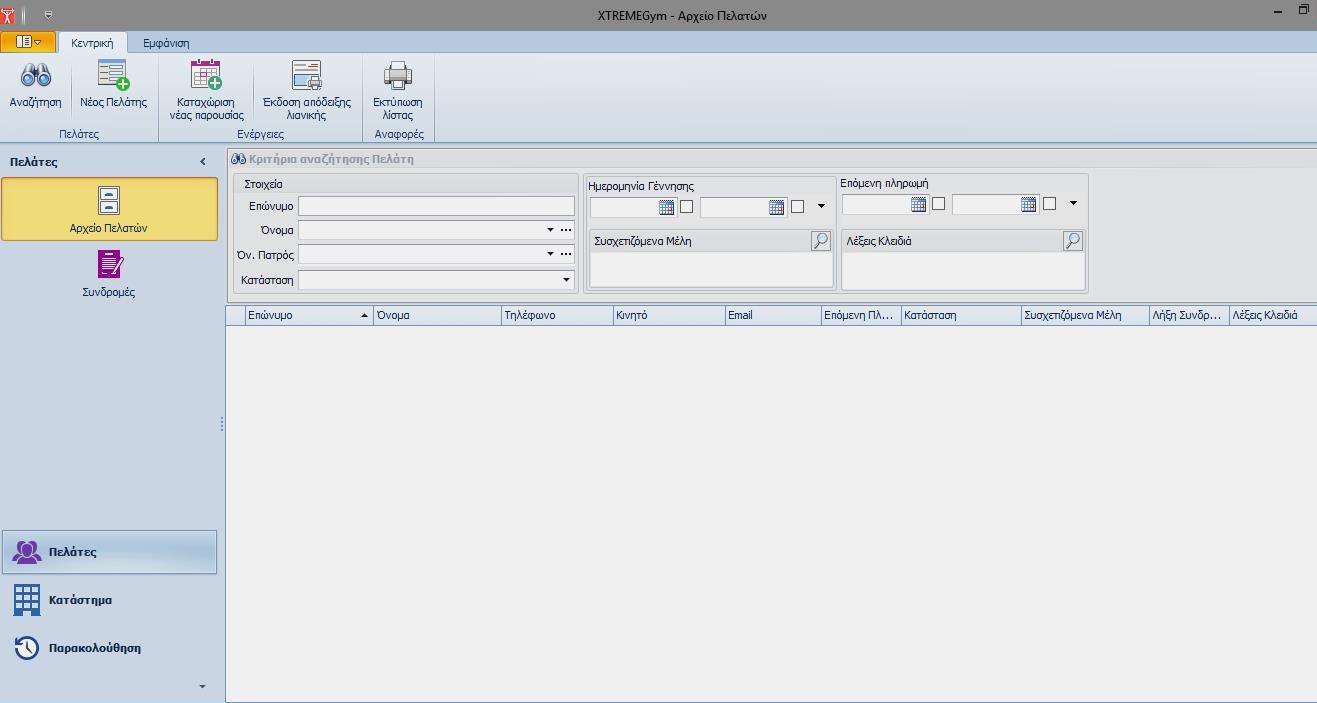Image resolution: width=1317 pixels, height=703 pixels.
Task: Tick second Ημερομηνία Γέννησης date checkbox
Action: coord(797,207)
